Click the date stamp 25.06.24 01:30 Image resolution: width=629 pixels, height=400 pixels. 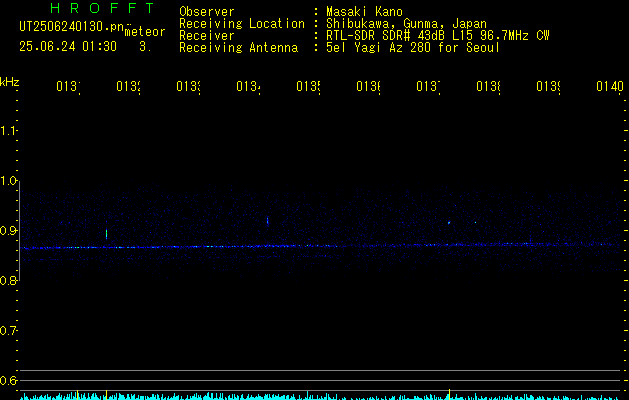click(68, 47)
